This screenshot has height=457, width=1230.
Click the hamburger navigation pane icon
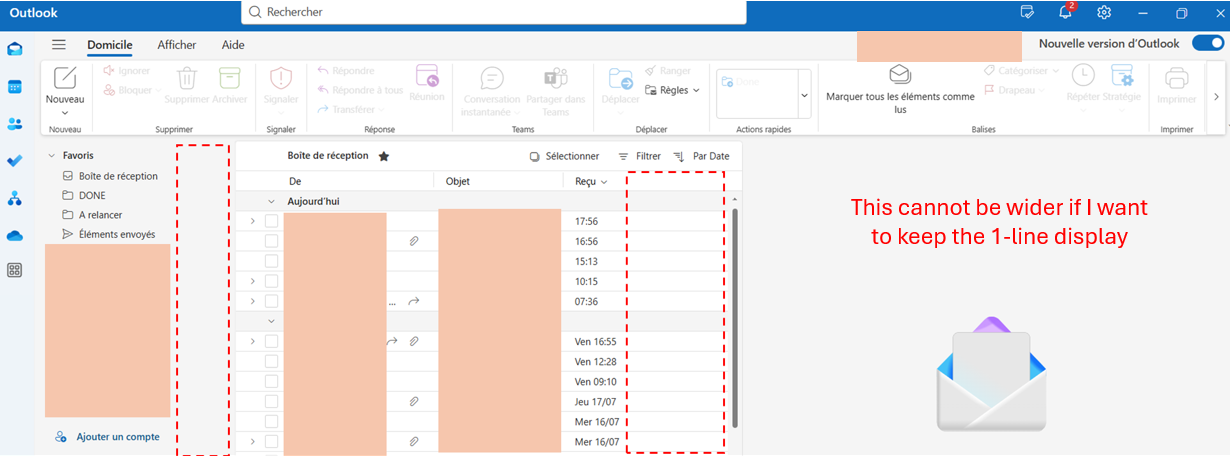pos(59,45)
